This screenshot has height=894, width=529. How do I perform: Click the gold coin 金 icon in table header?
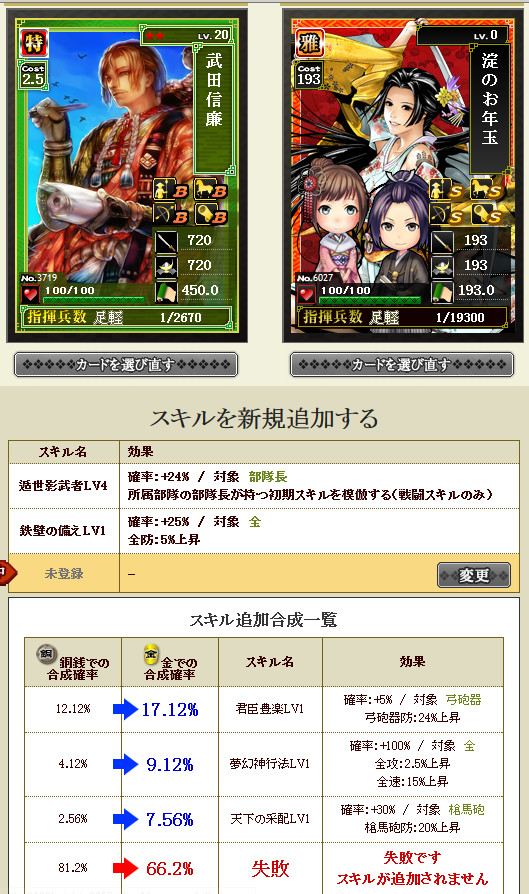pyautogui.click(x=150, y=653)
